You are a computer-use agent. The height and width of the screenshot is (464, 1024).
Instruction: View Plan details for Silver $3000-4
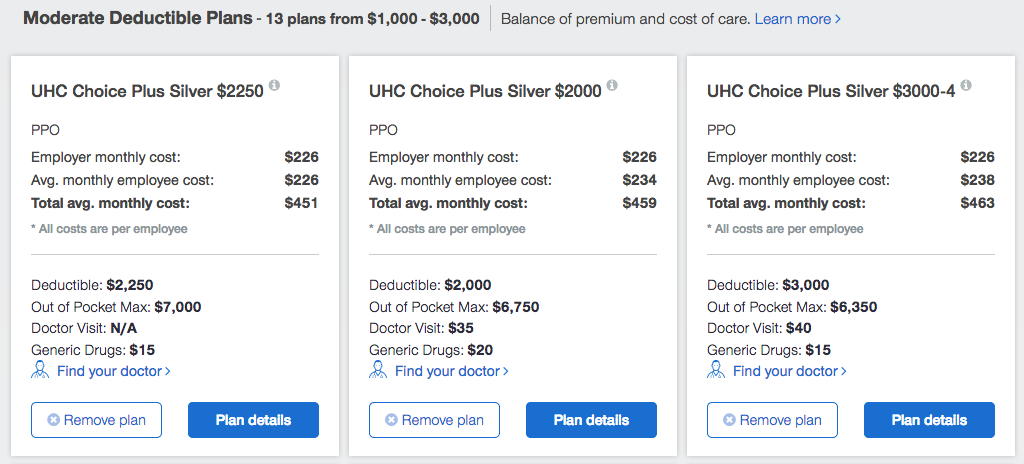click(x=929, y=420)
